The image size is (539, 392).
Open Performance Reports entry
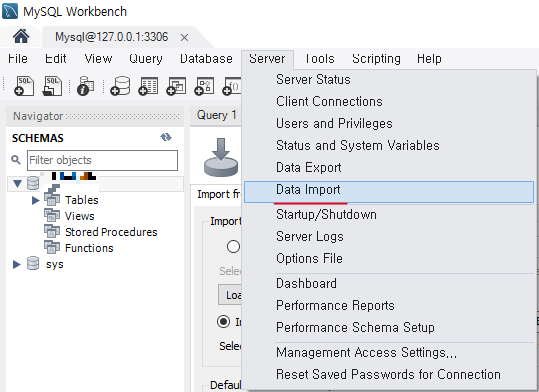(389, 306)
